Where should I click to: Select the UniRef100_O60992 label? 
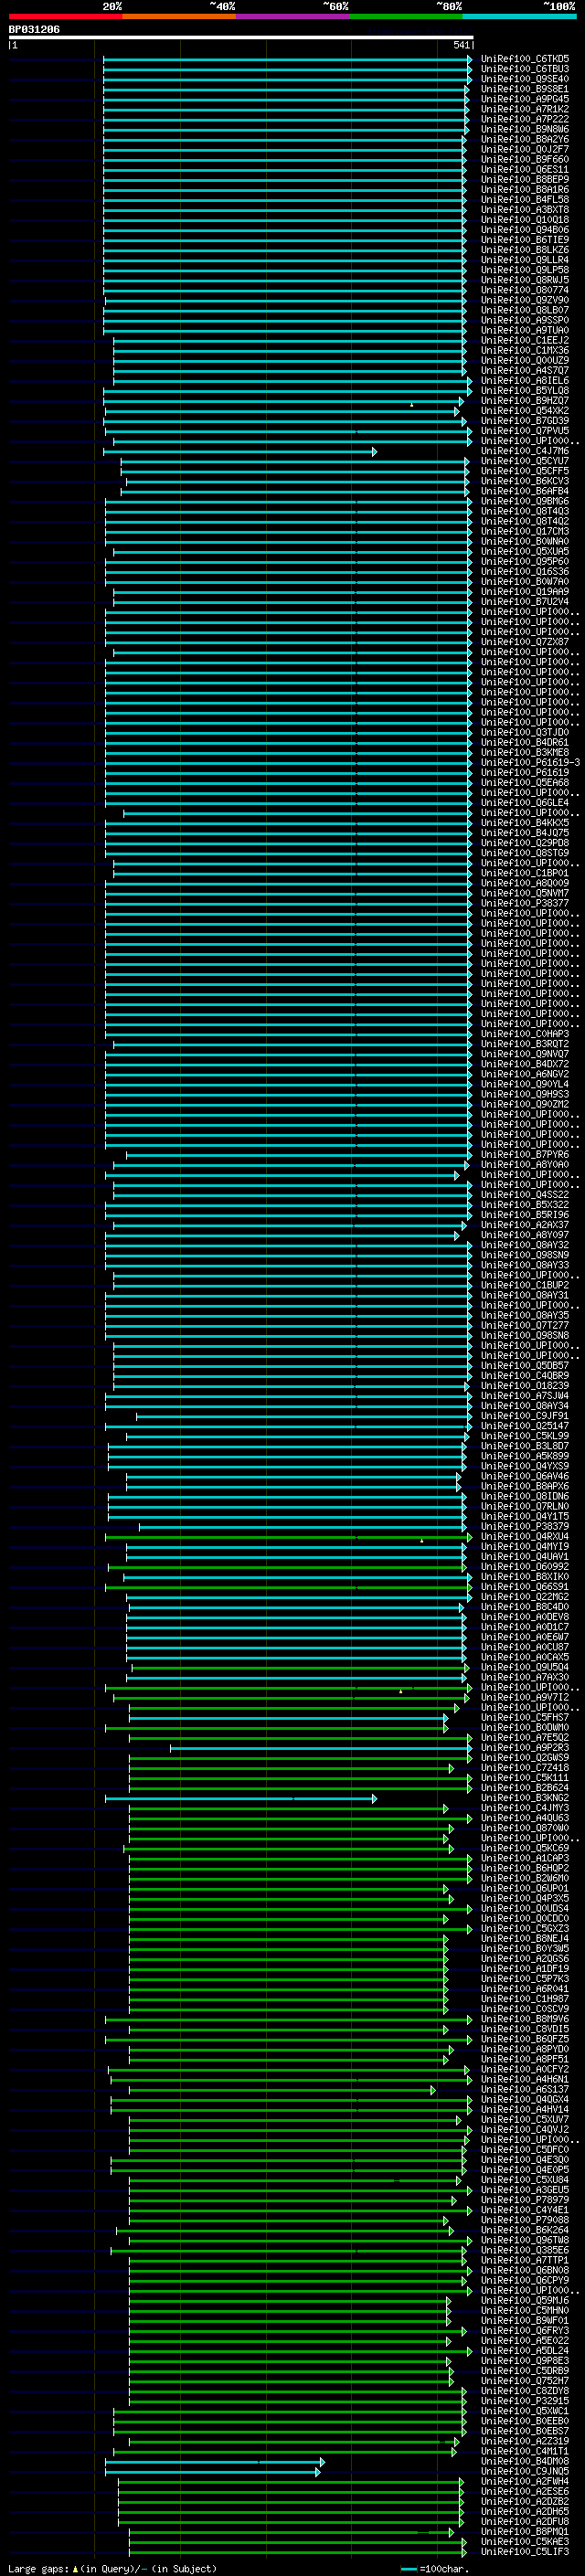coord(525,1567)
